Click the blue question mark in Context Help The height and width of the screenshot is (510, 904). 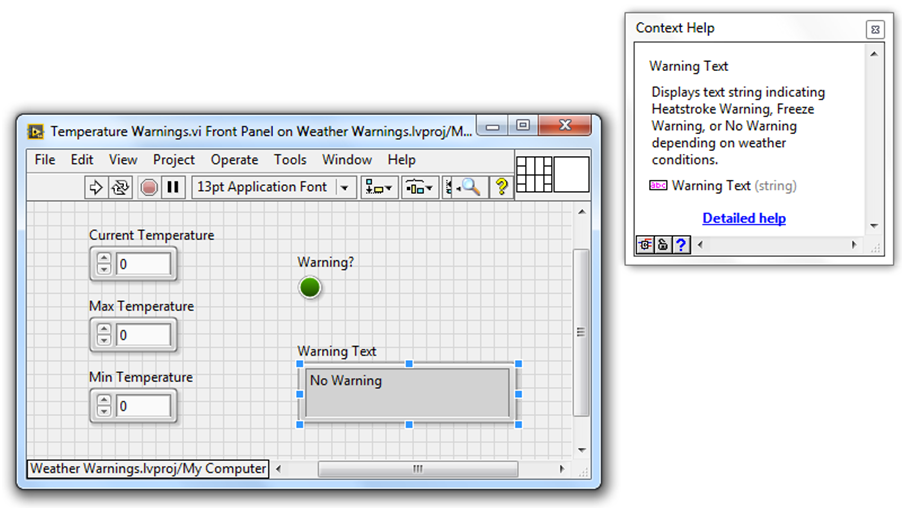tap(681, 245)
